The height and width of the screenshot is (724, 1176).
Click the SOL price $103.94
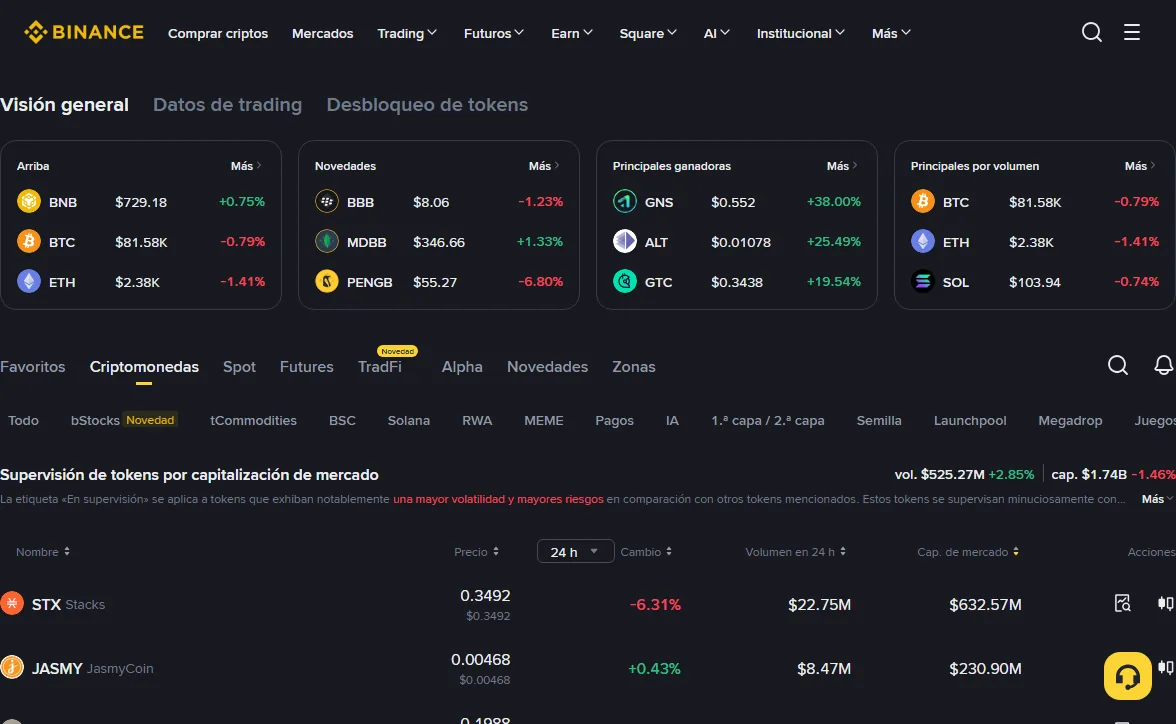tap(1034, 282)
